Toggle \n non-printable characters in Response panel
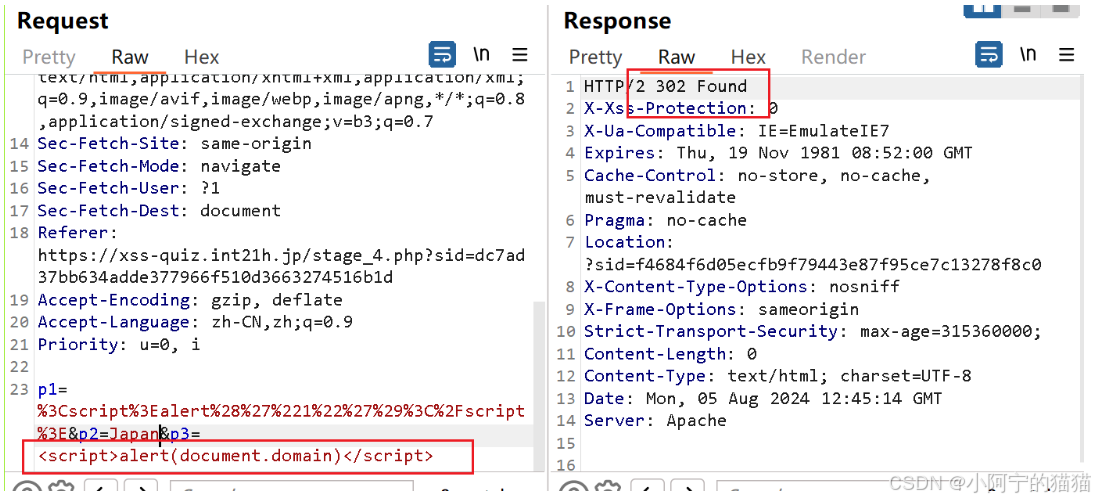 [1028, 54]
